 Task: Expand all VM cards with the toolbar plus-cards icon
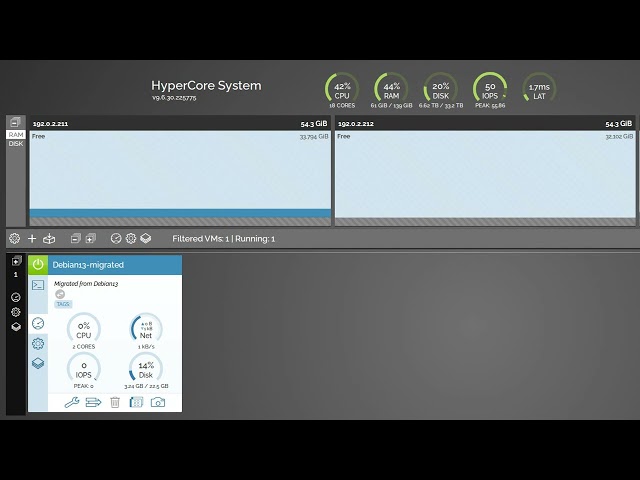coord(91,238)
